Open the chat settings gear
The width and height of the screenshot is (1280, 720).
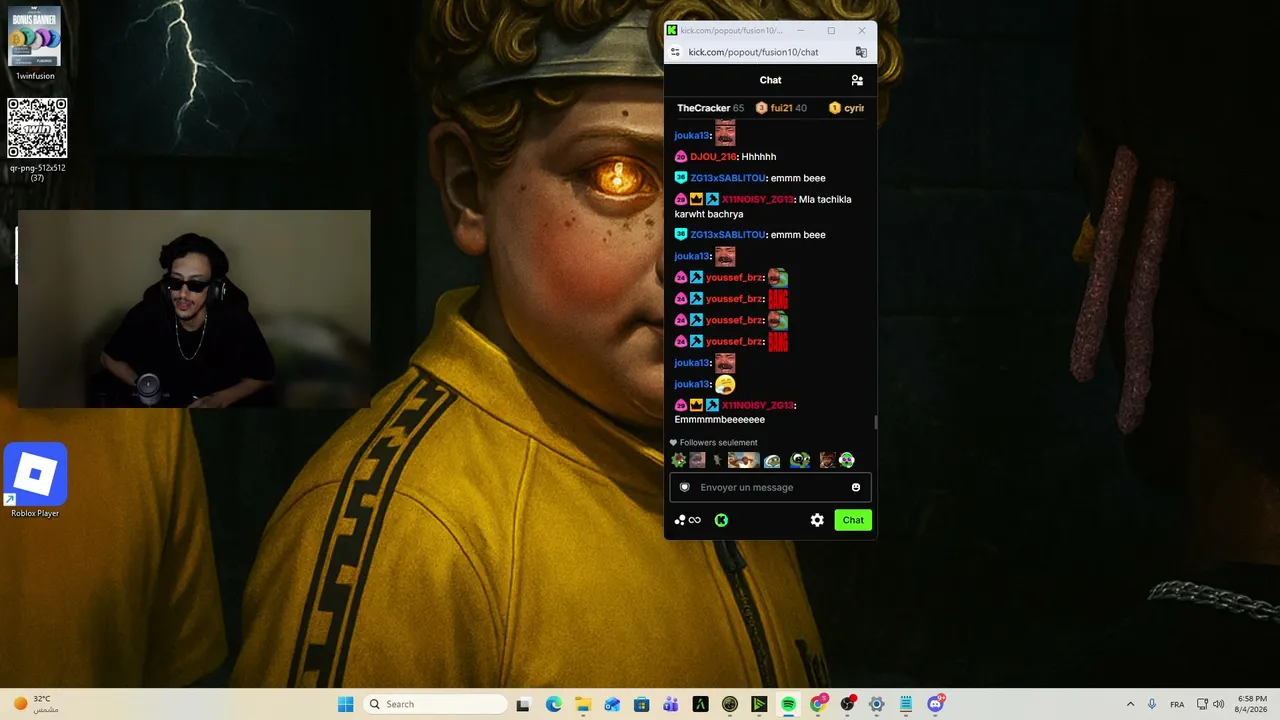point(817,520)
